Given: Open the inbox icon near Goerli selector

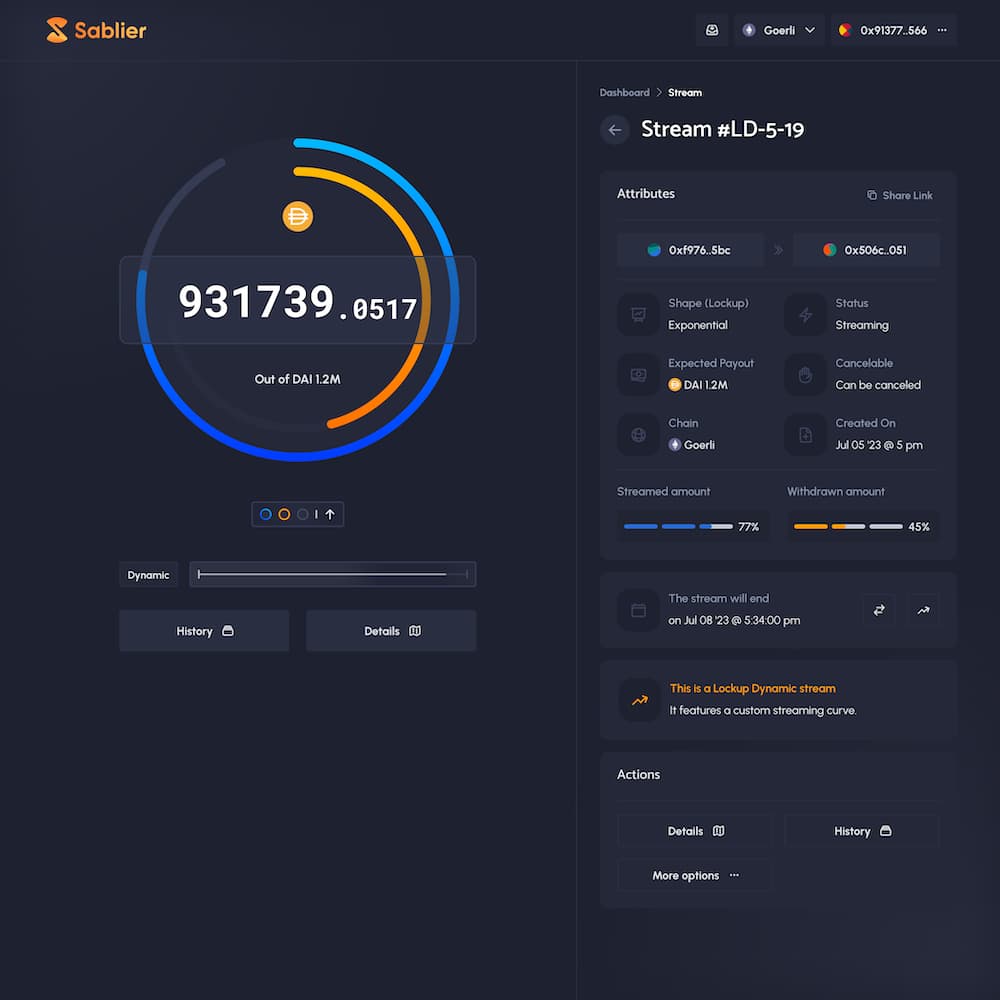Looking at the screenshot, I should [x=712, y=30].
